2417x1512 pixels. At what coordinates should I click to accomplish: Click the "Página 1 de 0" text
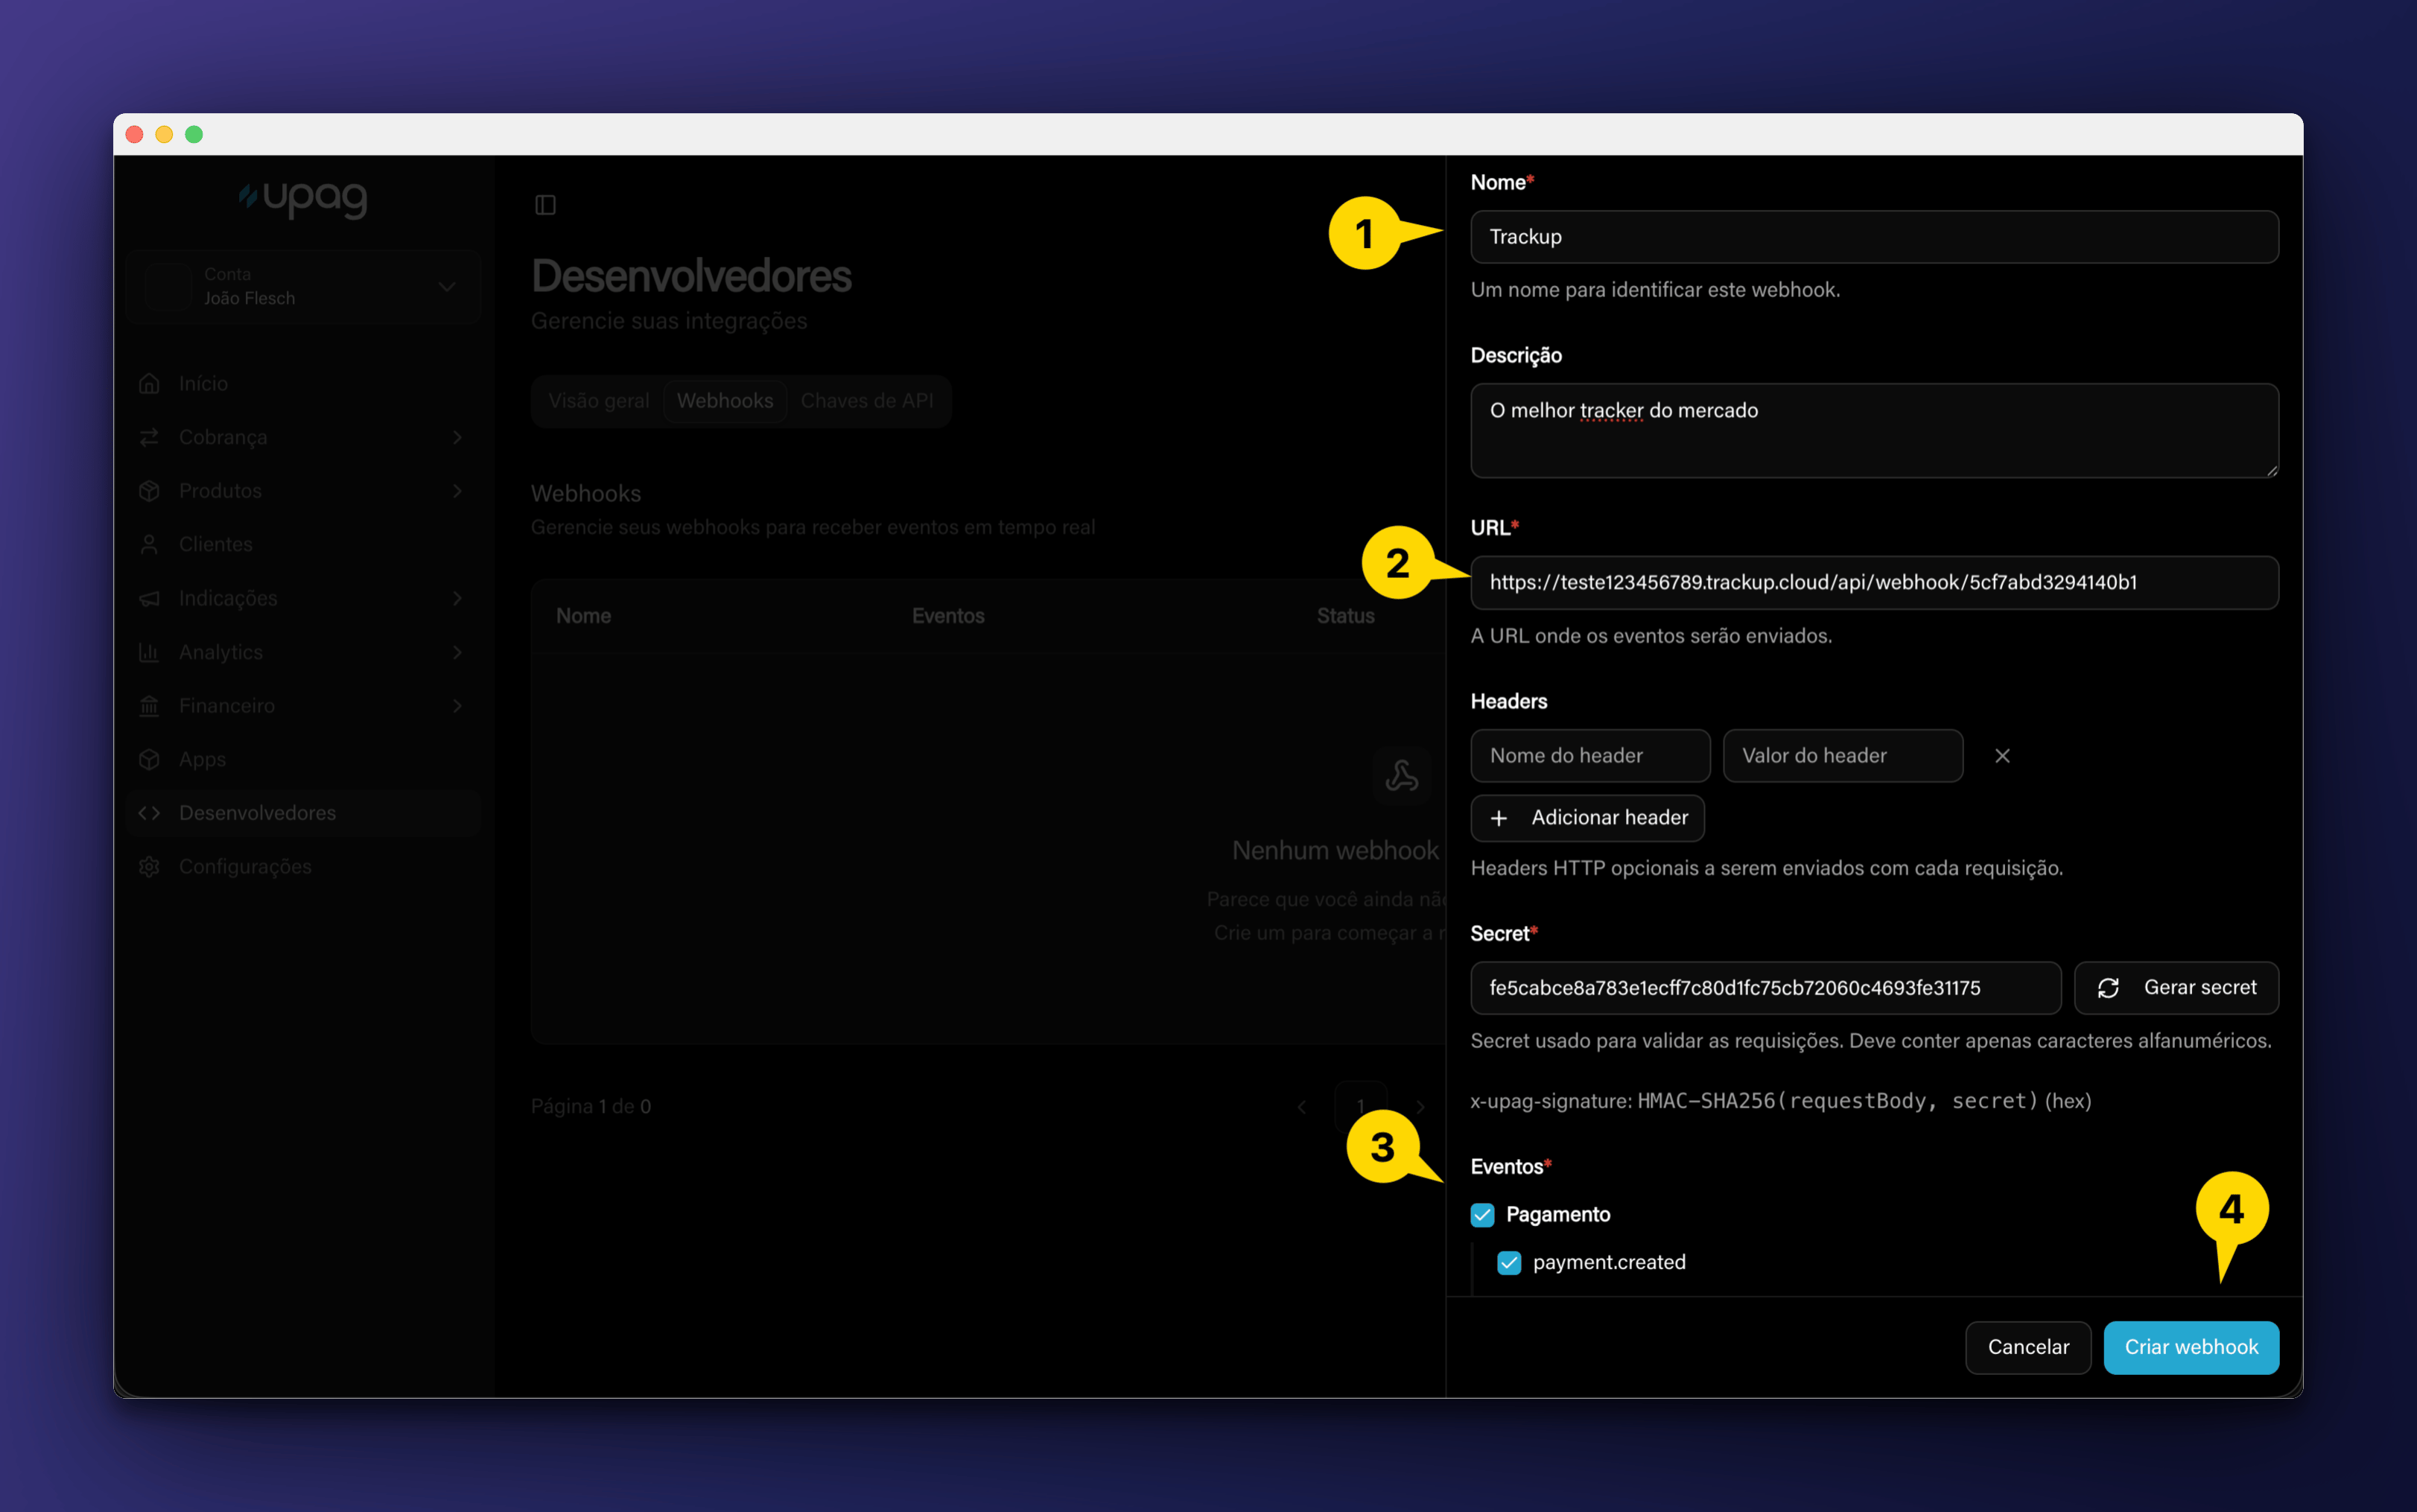tap(591, 1107)
